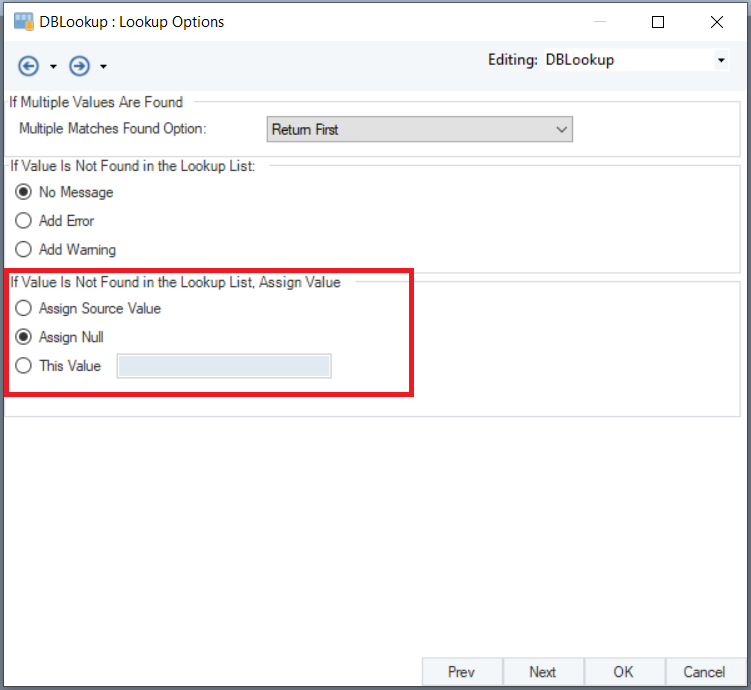This screenshot has width=751, height=690.
Task: Click the Cancel button
Action: tap(704, 672)
